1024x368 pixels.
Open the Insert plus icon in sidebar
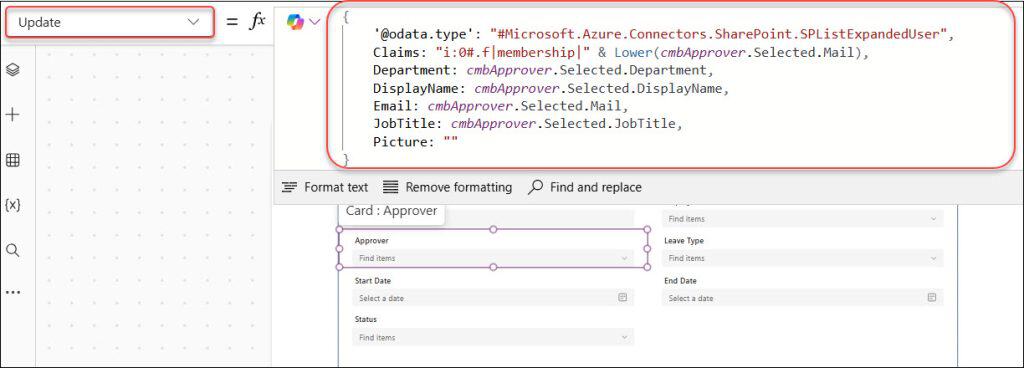point(12,115)
